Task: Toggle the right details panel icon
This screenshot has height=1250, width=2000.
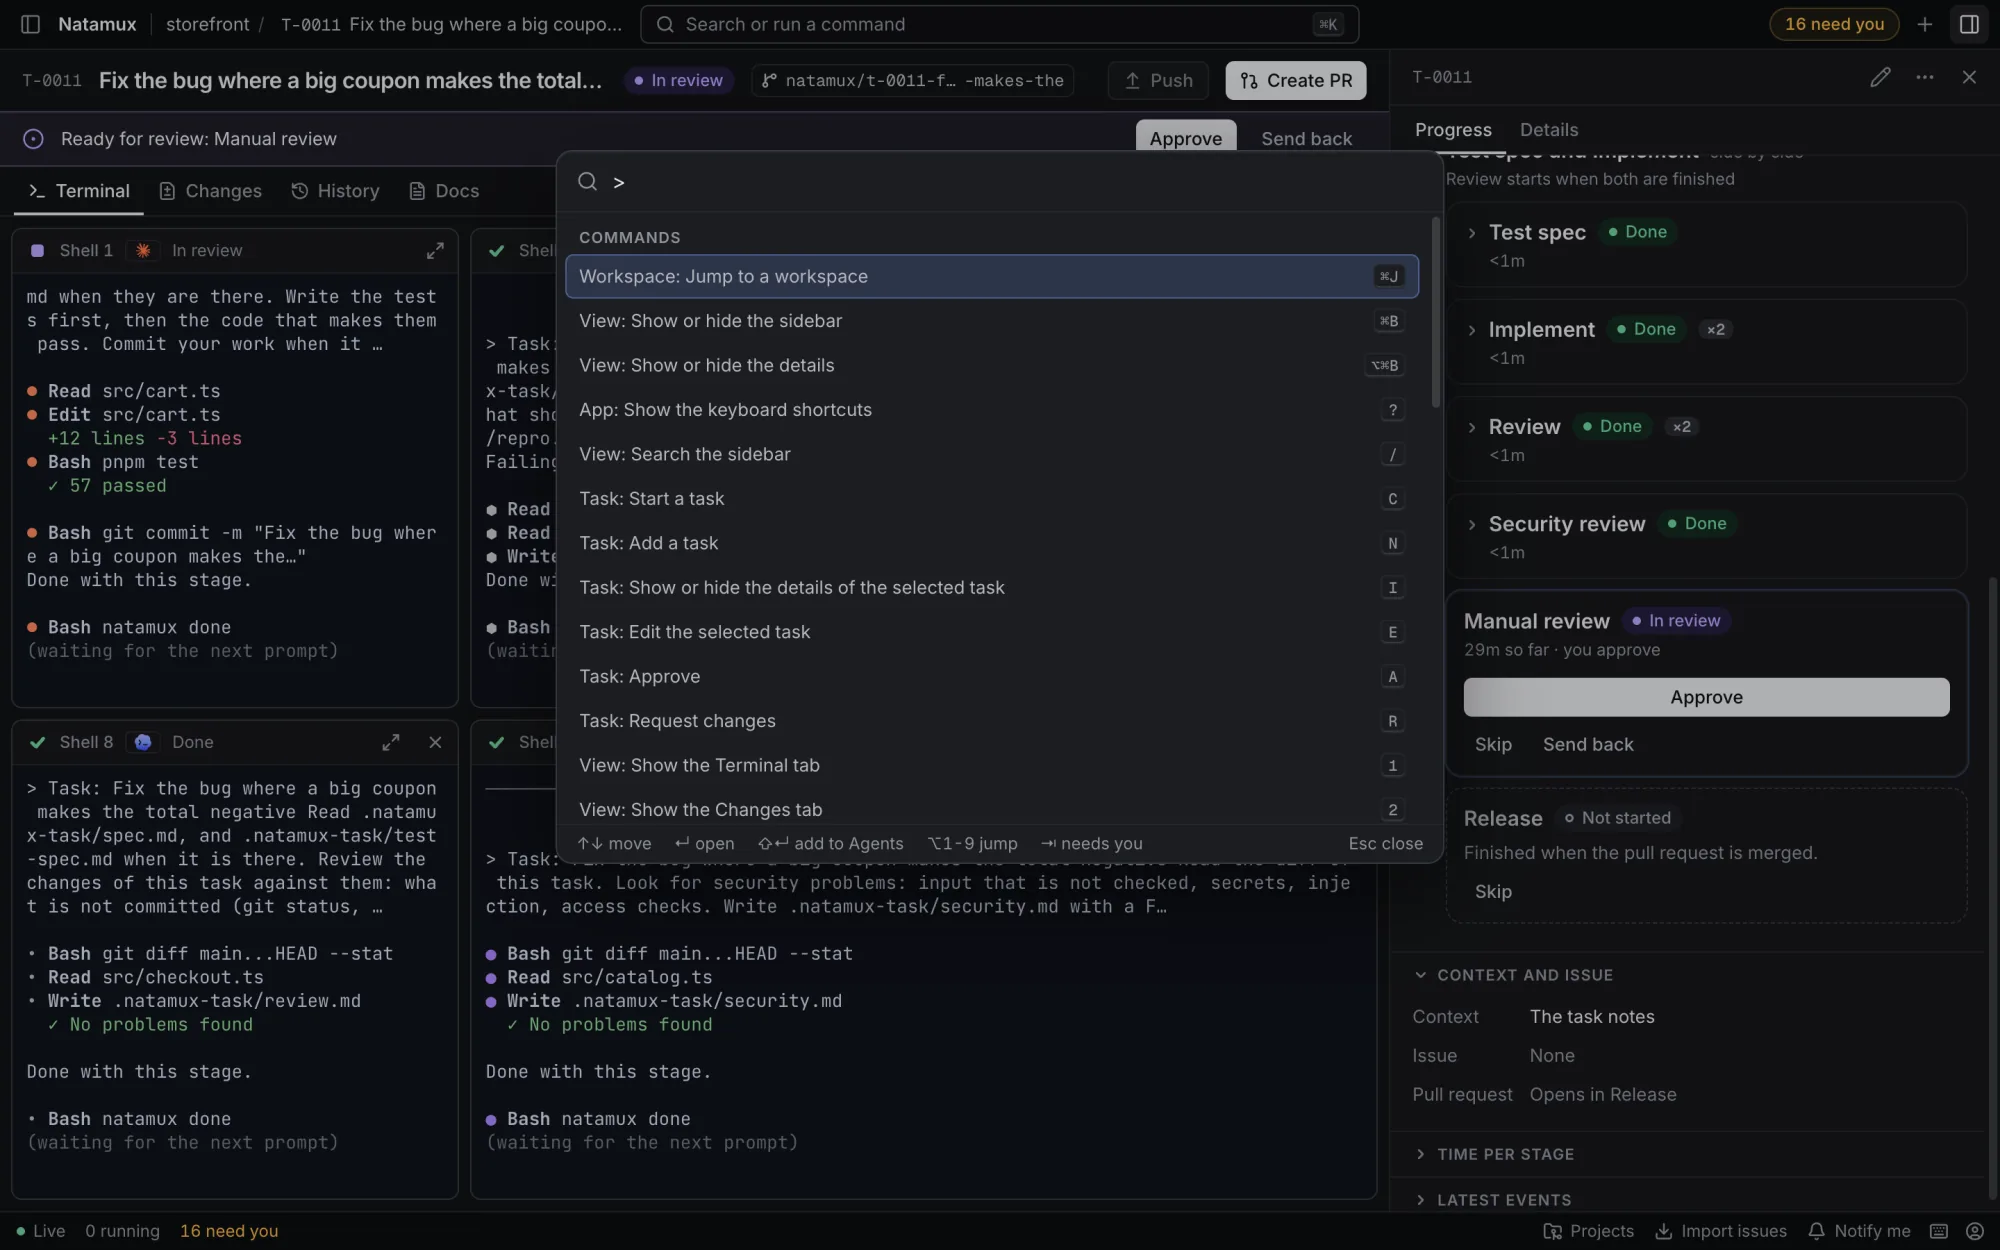Action: (x=1969, y=24)
